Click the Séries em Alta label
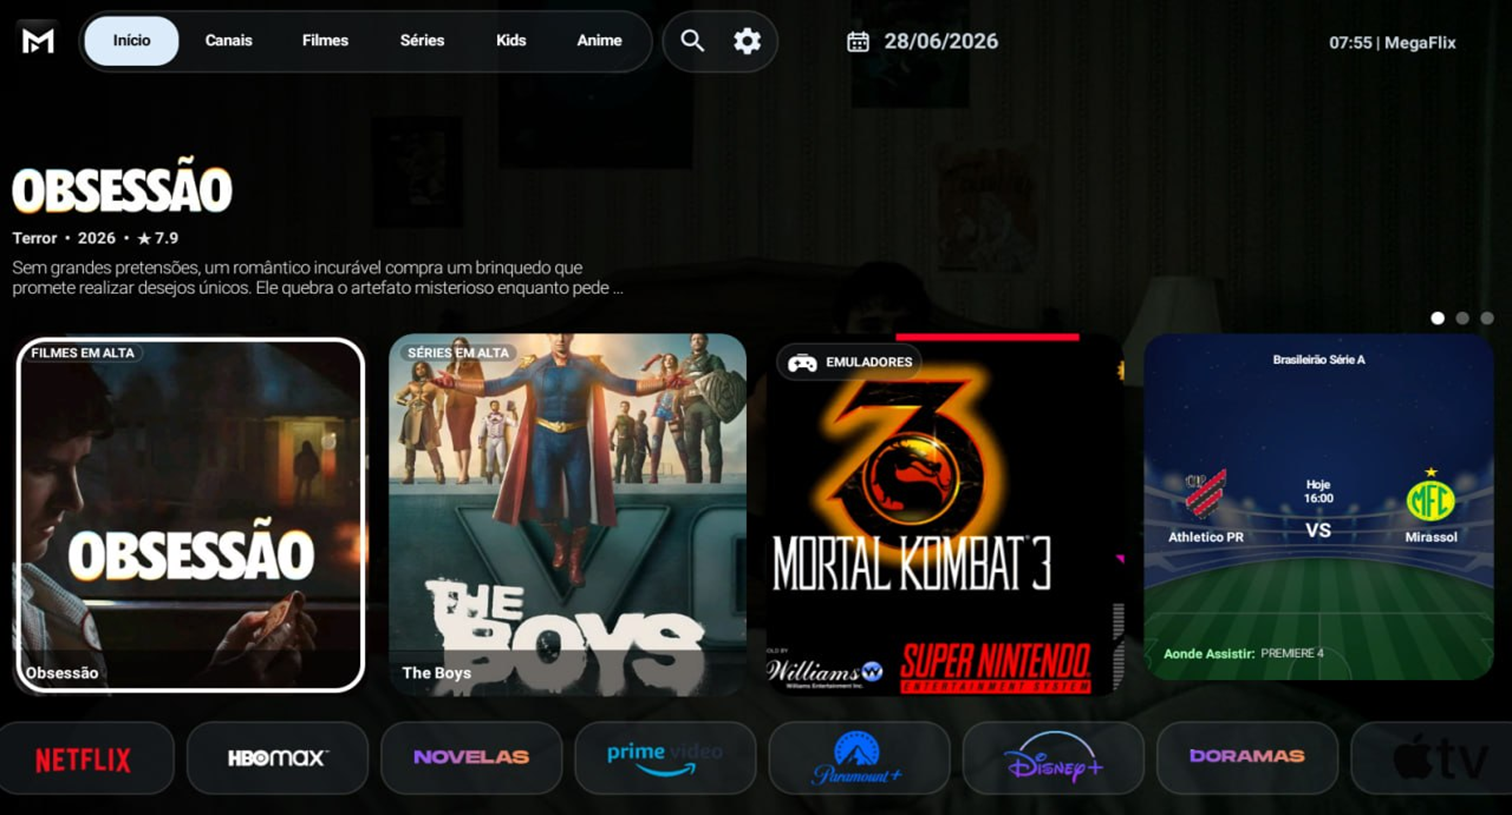1512x815 pixels. pos(458,353)
